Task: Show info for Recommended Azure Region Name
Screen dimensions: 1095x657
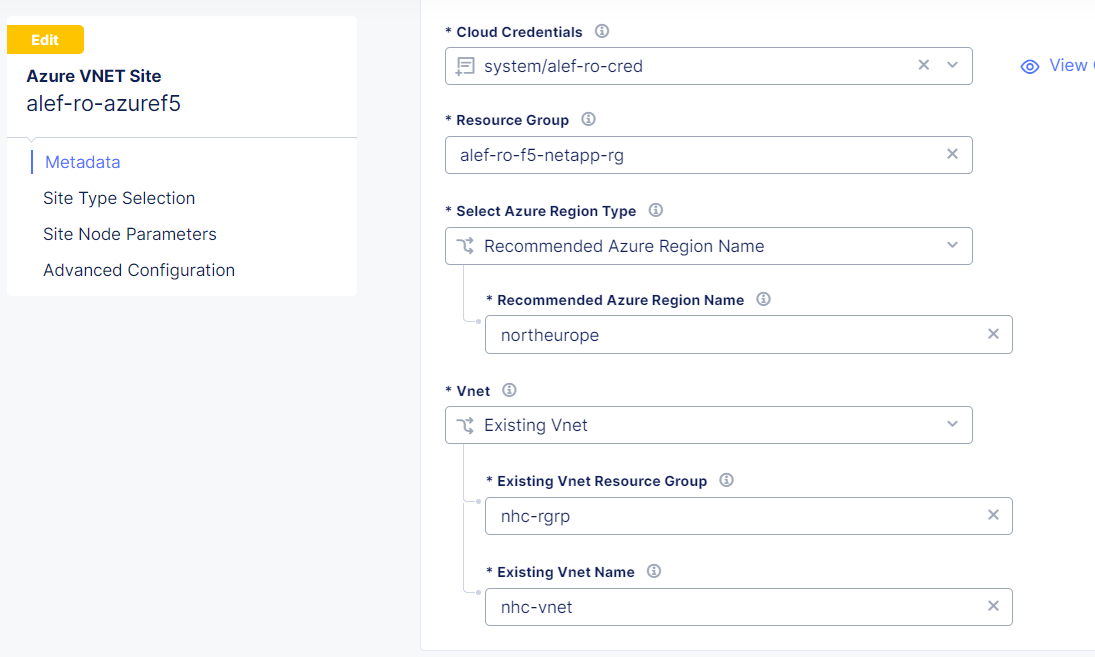Action: point(763,299)
